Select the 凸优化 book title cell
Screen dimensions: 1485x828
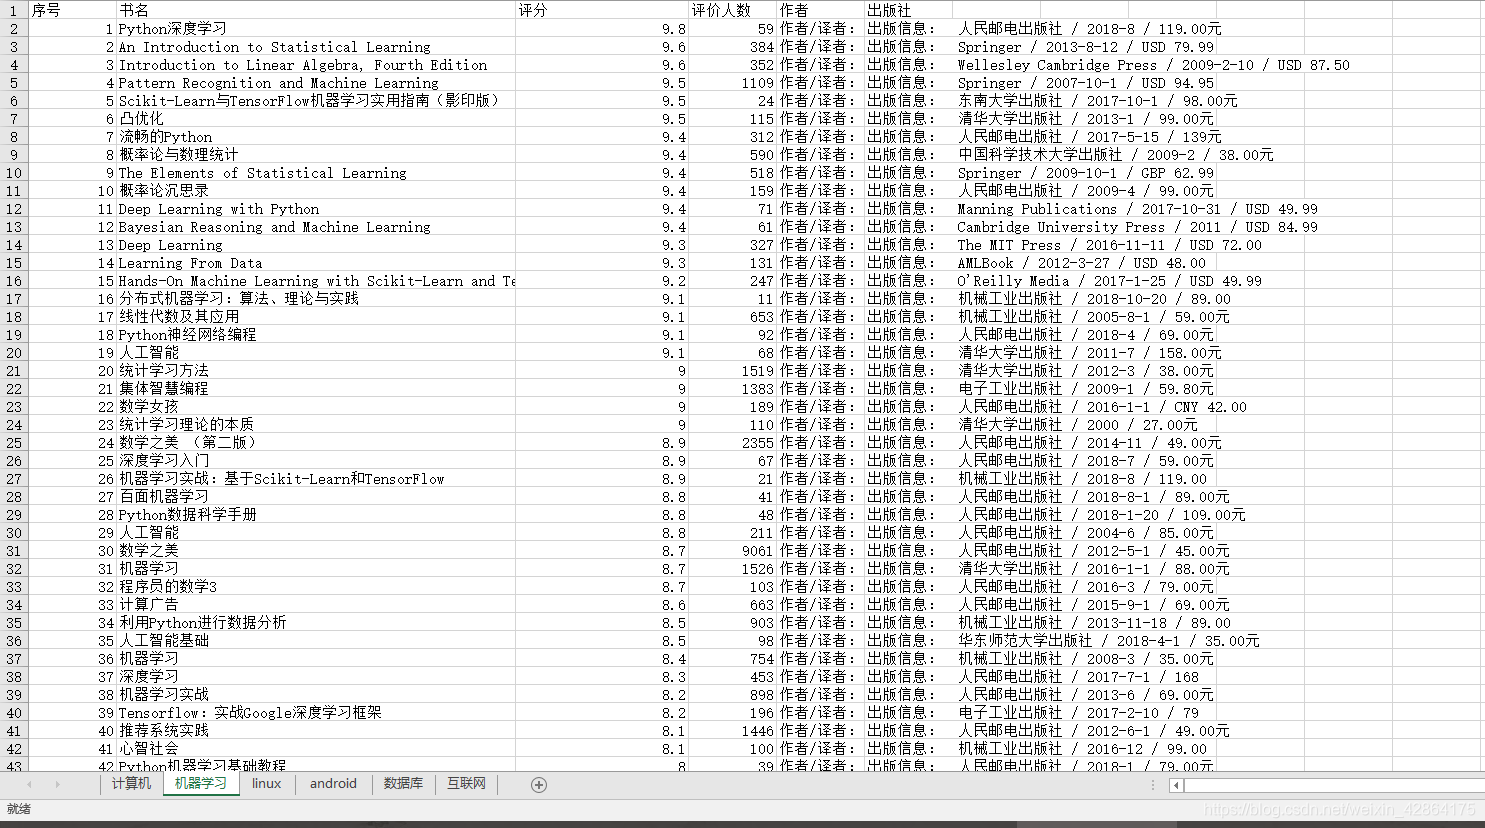[316, 119]
